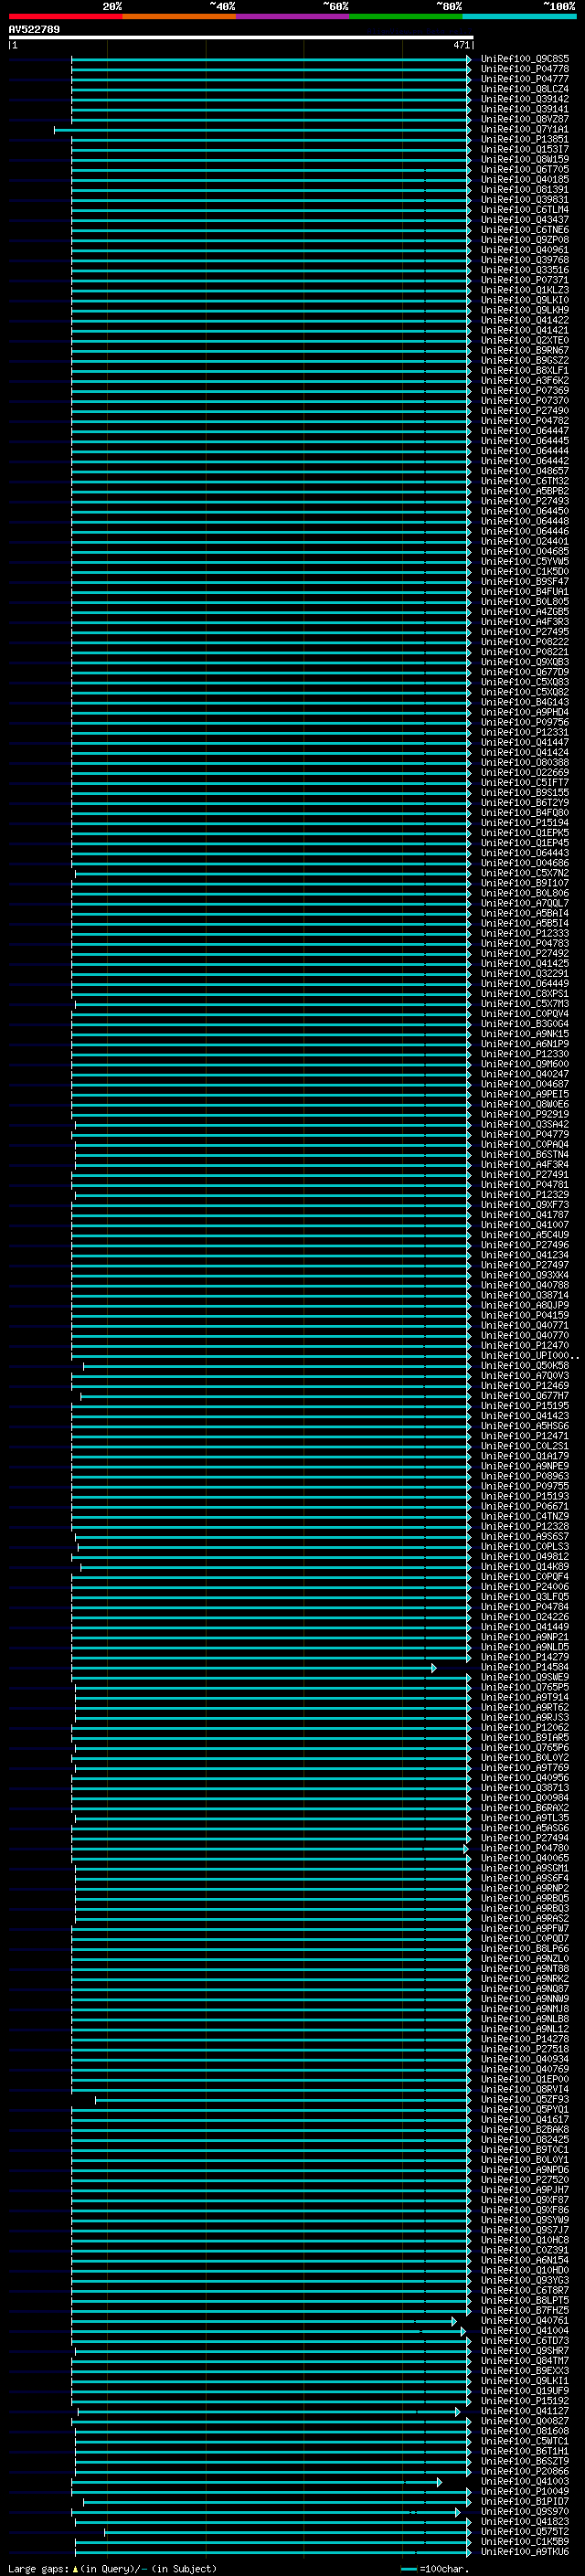Click the green ~80% identity legend bar
The image size is (585, 2576).
pos(406,16)
